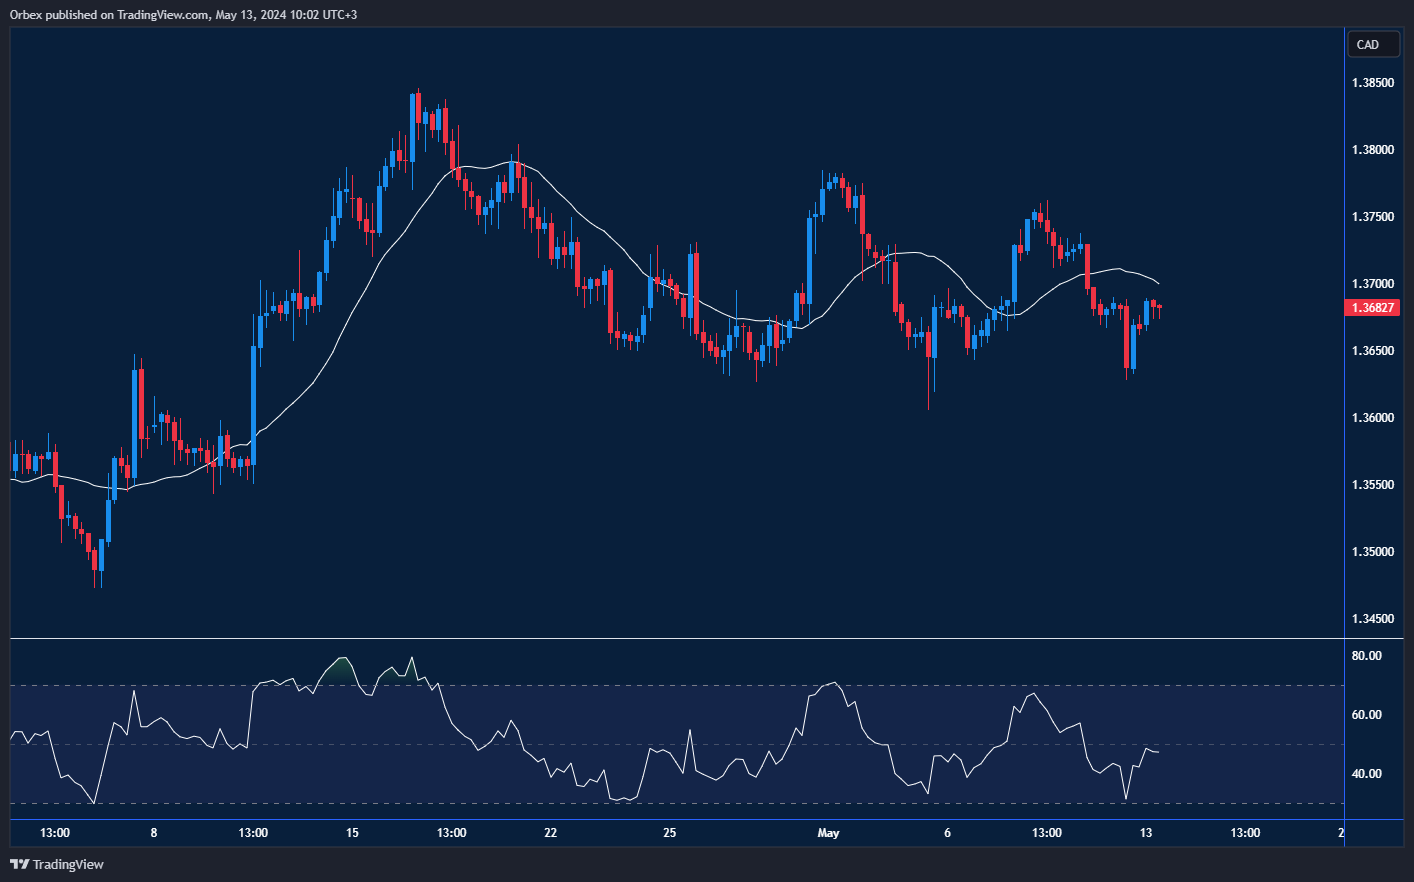
Task: Click the 1.35500 price axis label
Action: (1372, 485)
